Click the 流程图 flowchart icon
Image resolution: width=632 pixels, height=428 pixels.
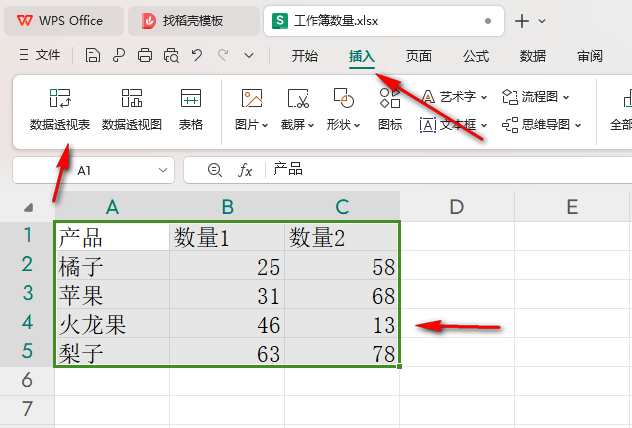pos(510,97)
